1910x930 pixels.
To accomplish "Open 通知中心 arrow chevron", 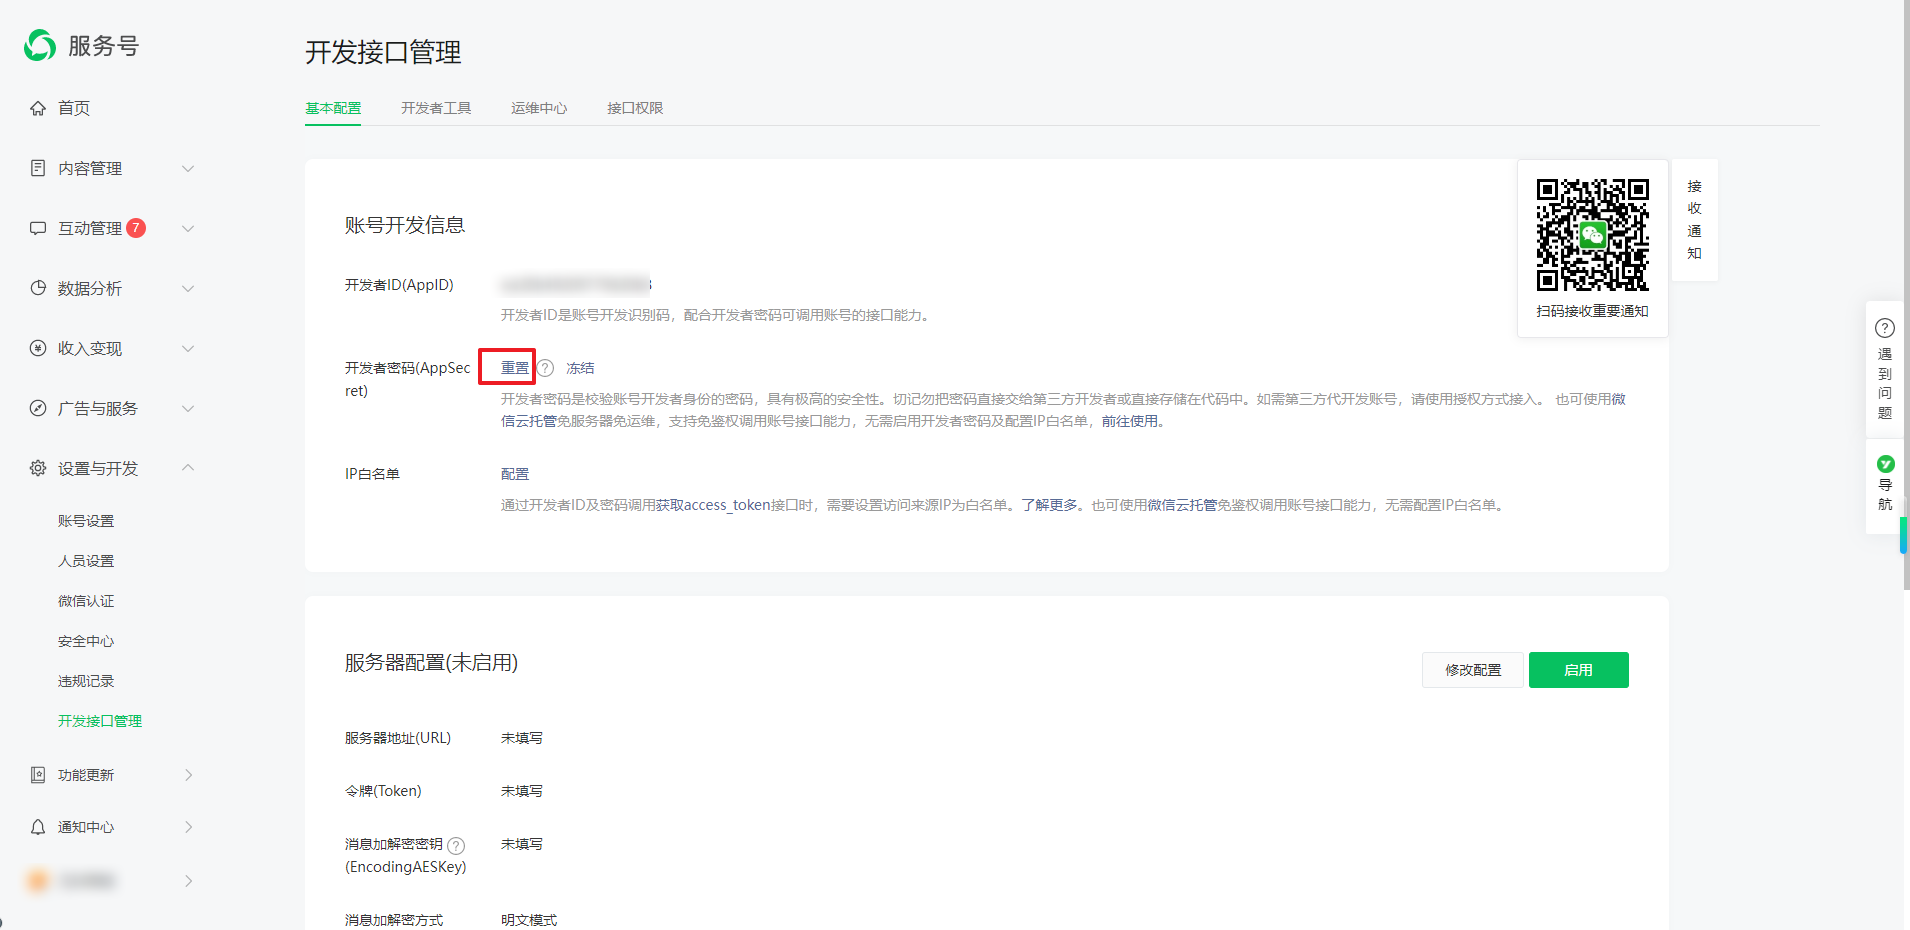I will point(188,827).
